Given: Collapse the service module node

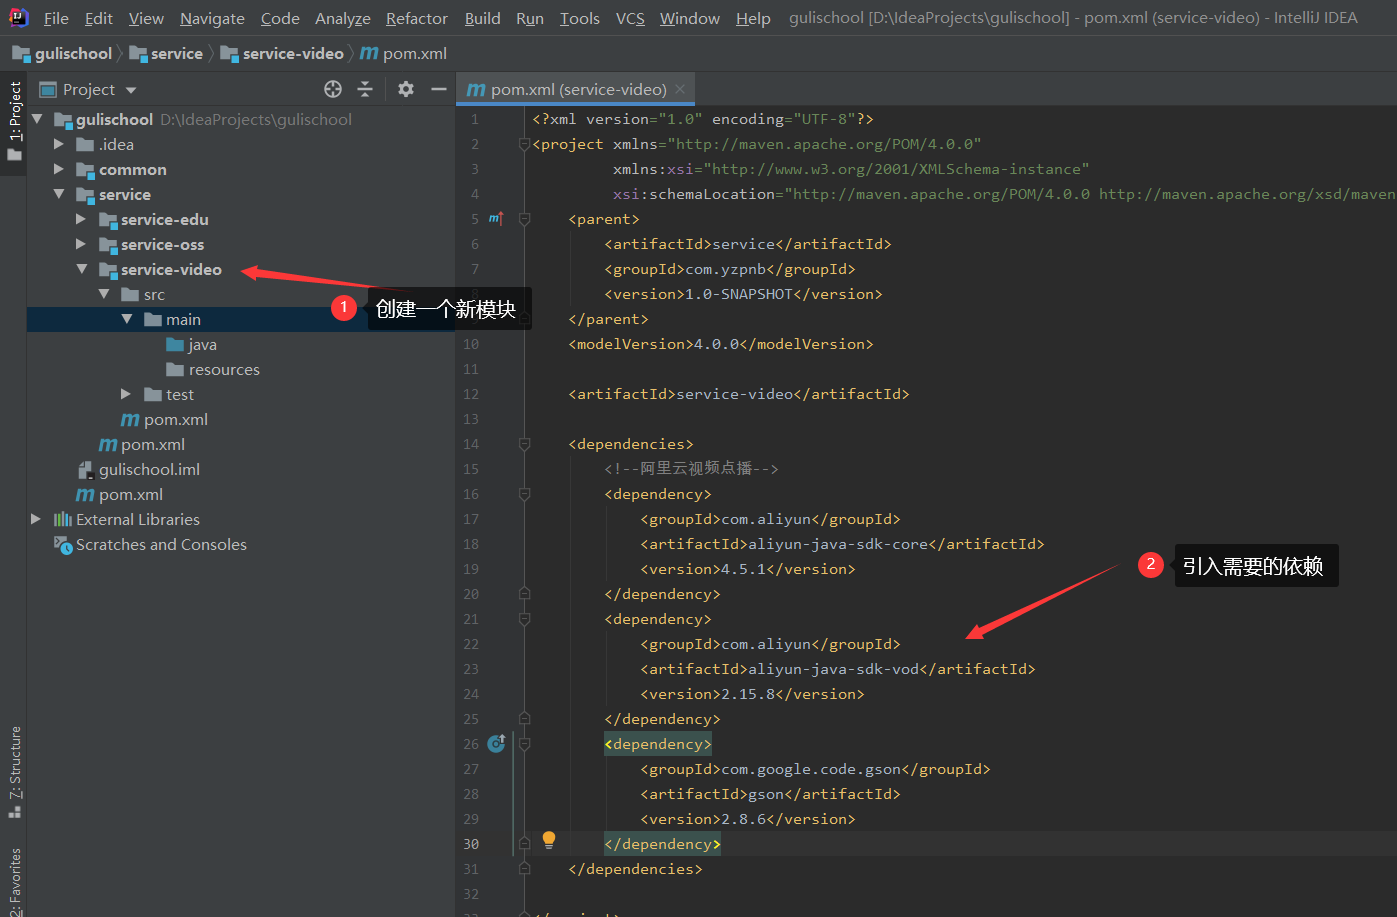Looking at the screenshot, I should pyautogui.click(x=59, y=194).
